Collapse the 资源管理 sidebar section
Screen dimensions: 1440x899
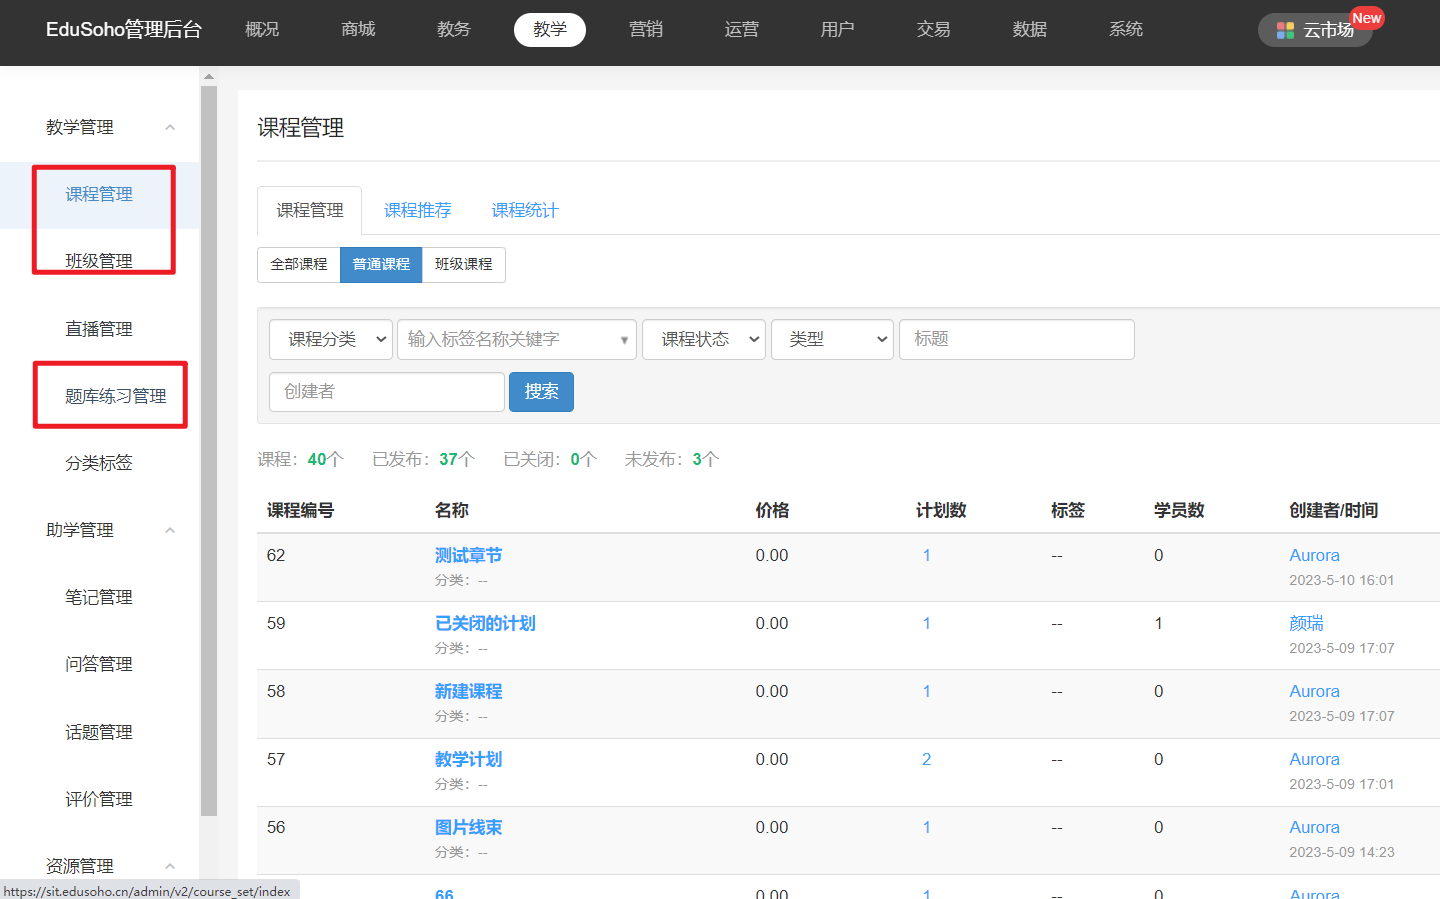click(x=170, y=866)
